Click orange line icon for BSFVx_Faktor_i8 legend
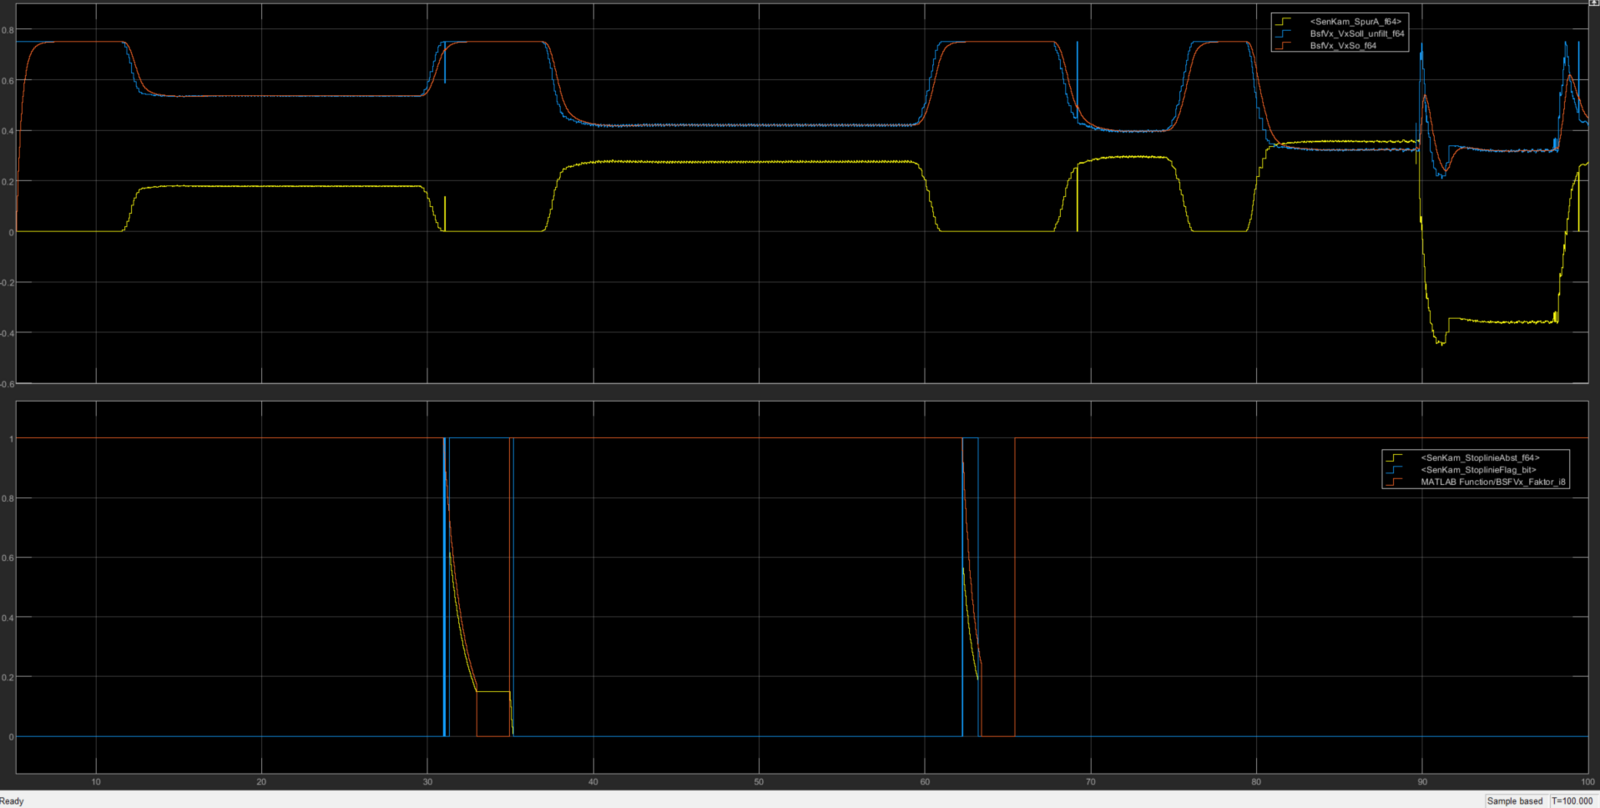The image size is (1600, 808). click(x=1395, y=482)
